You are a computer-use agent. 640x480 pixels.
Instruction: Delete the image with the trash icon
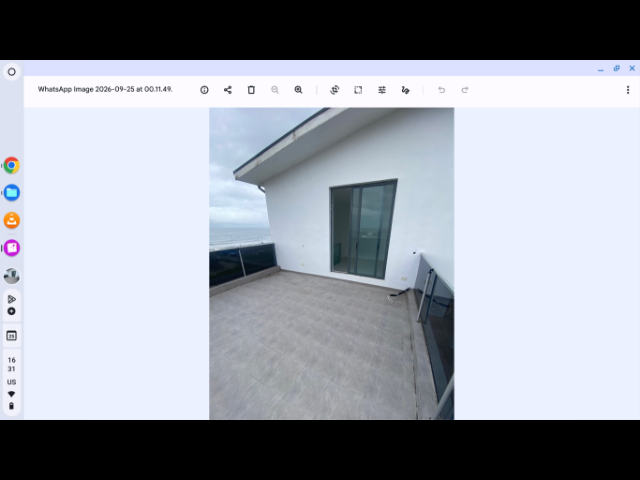pos(251,90)
